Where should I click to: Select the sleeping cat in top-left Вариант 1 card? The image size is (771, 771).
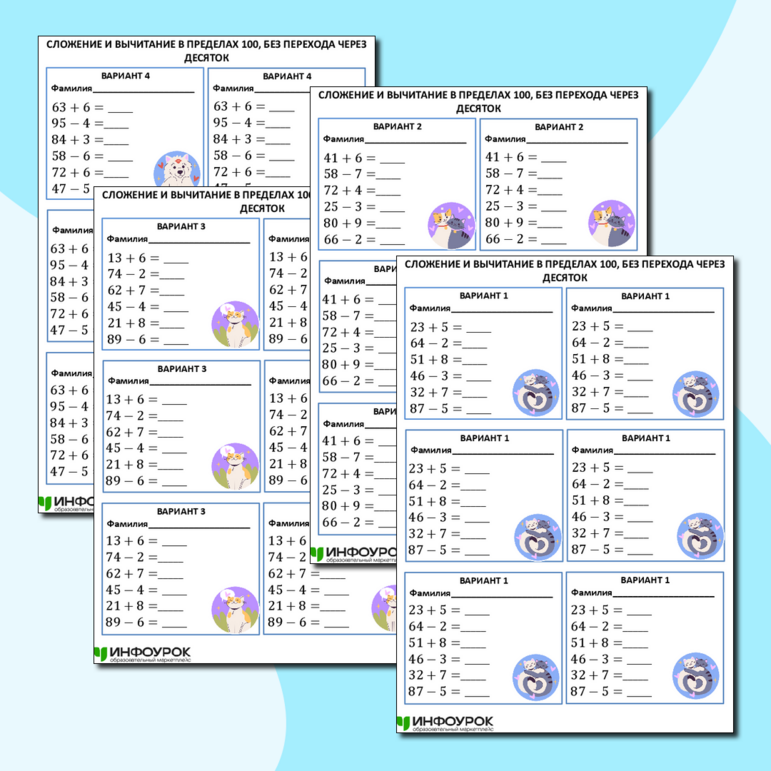point(535,391)
